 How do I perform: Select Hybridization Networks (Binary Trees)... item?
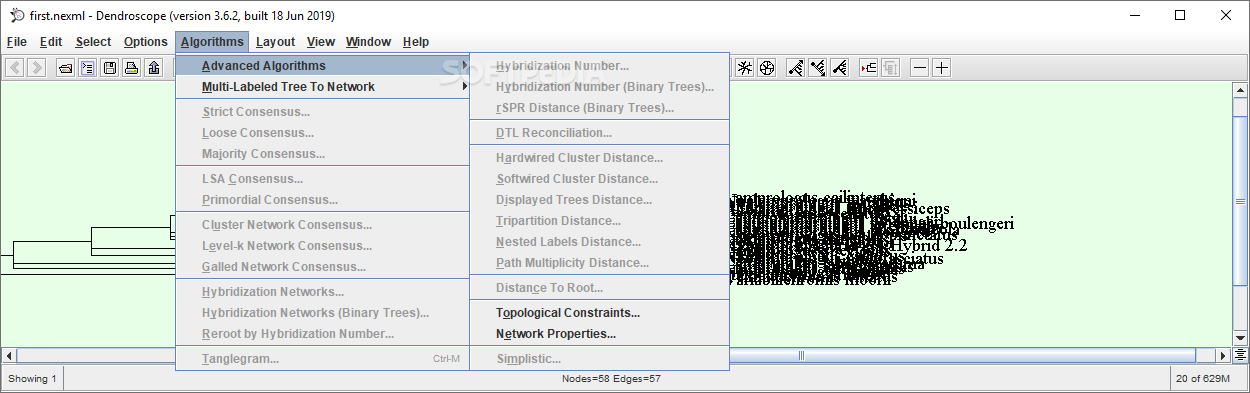[322, 313]
